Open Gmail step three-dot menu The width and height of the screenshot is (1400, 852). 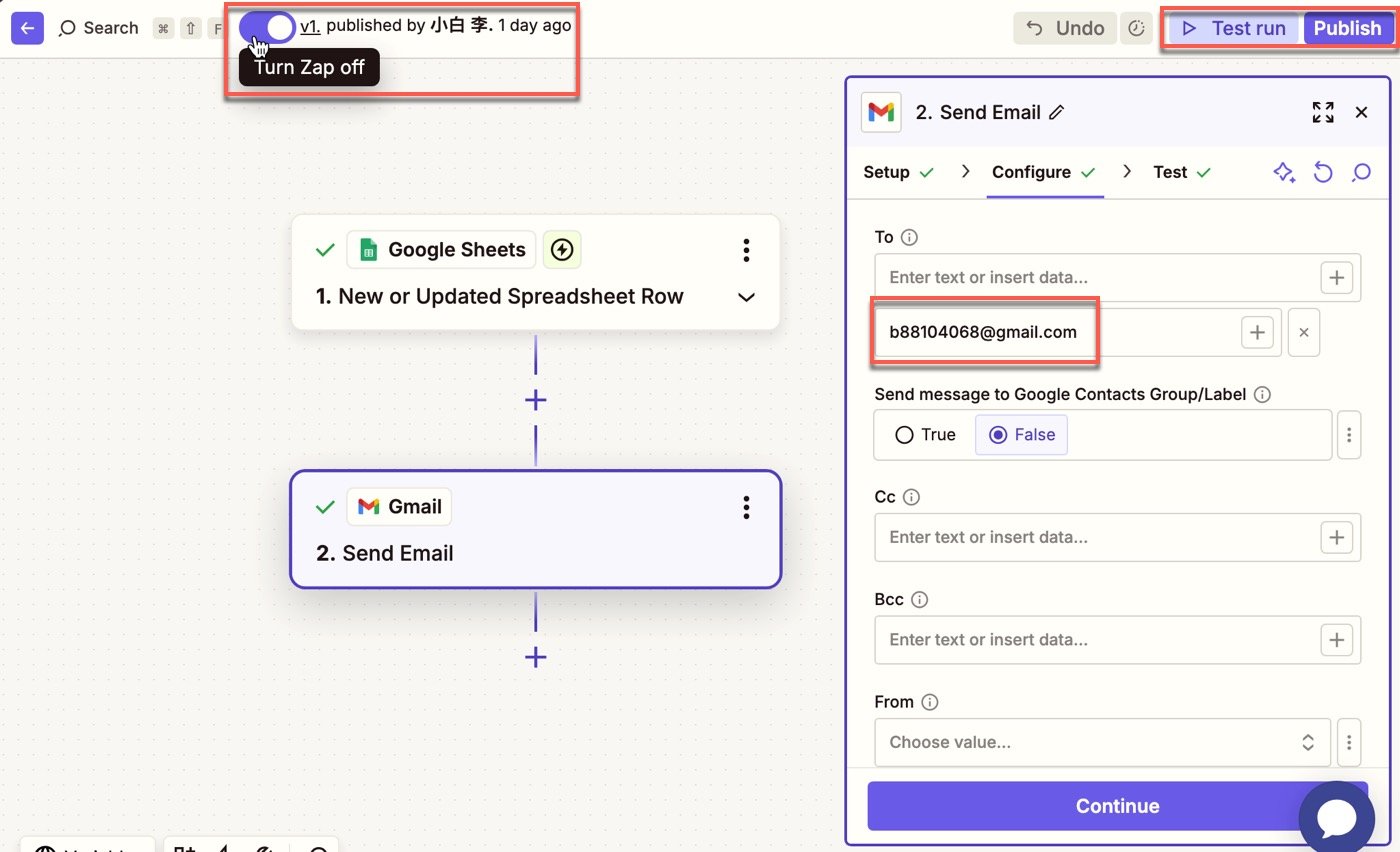tap(746, 507)
